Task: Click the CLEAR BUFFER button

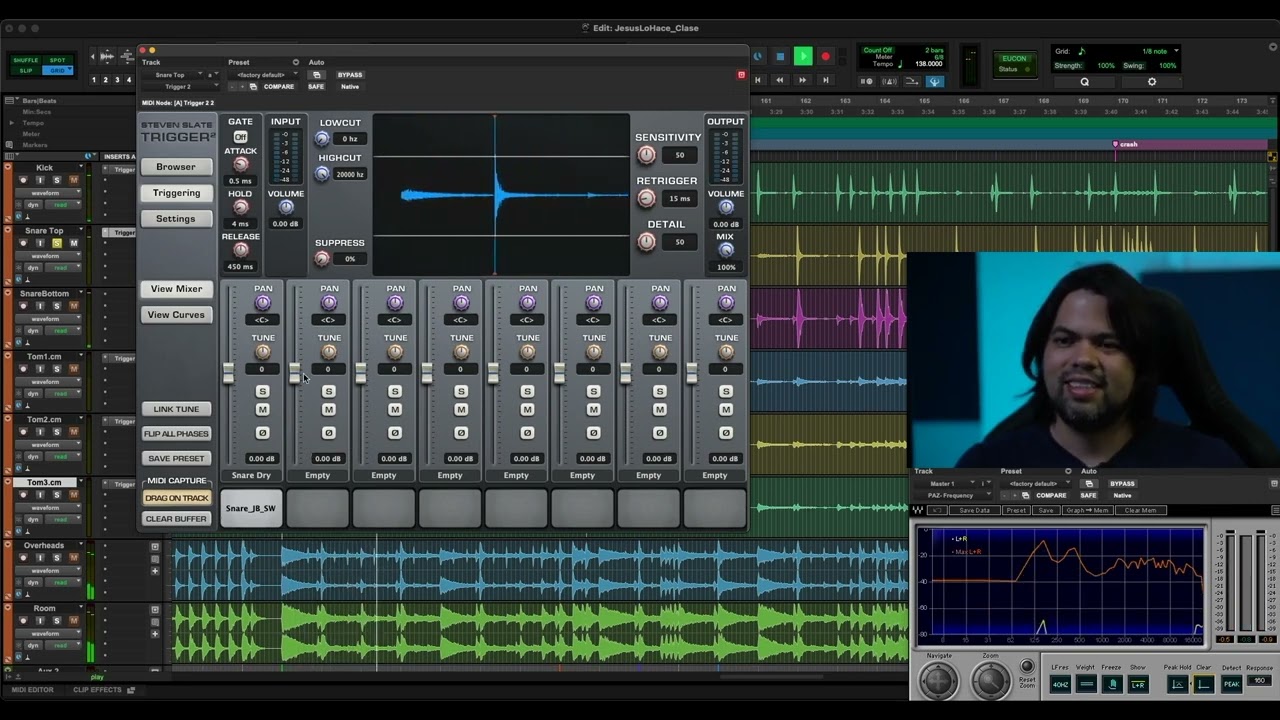Action: (x=176, y=520)
